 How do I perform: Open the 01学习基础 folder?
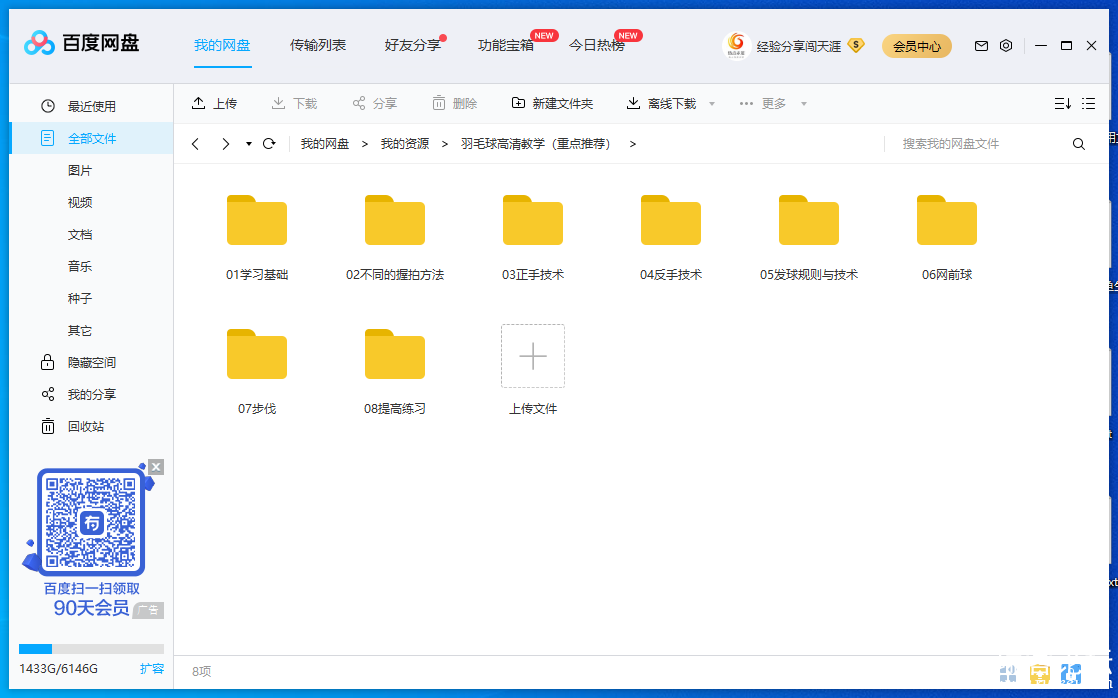[x=257, y=220]
